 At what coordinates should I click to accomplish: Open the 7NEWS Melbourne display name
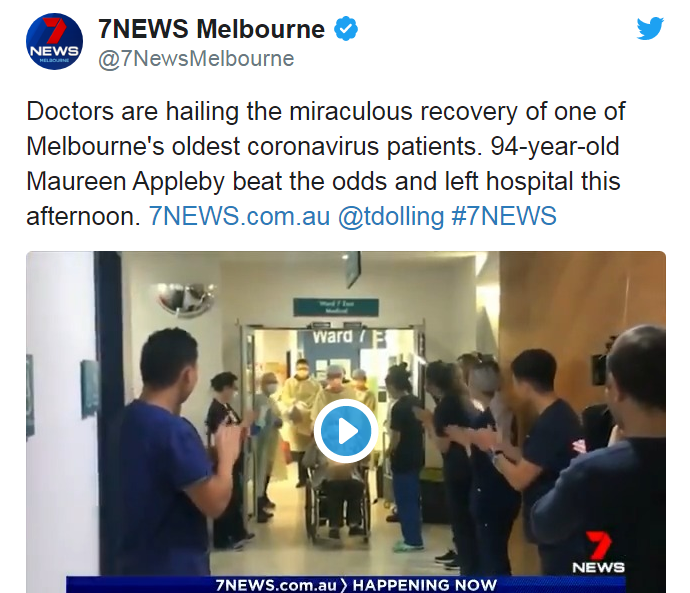pos(211,29)
